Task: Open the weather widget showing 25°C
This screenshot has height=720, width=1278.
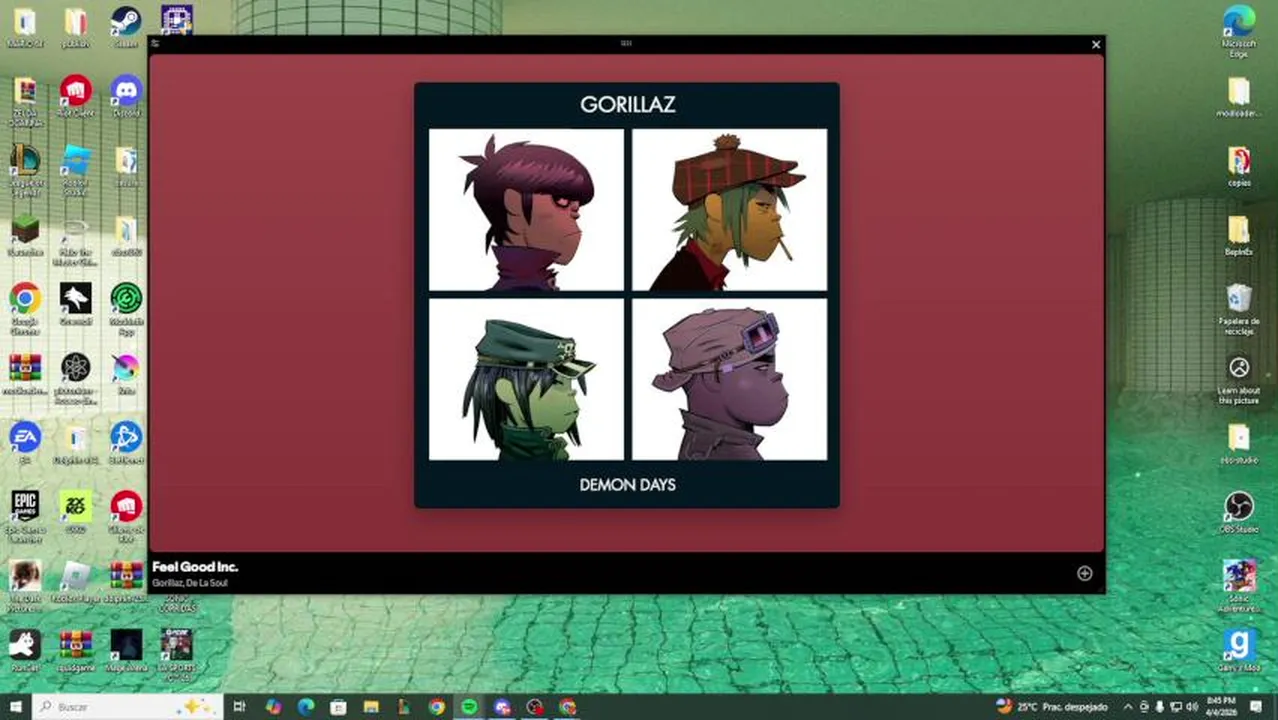Action: pos(1052,706)
